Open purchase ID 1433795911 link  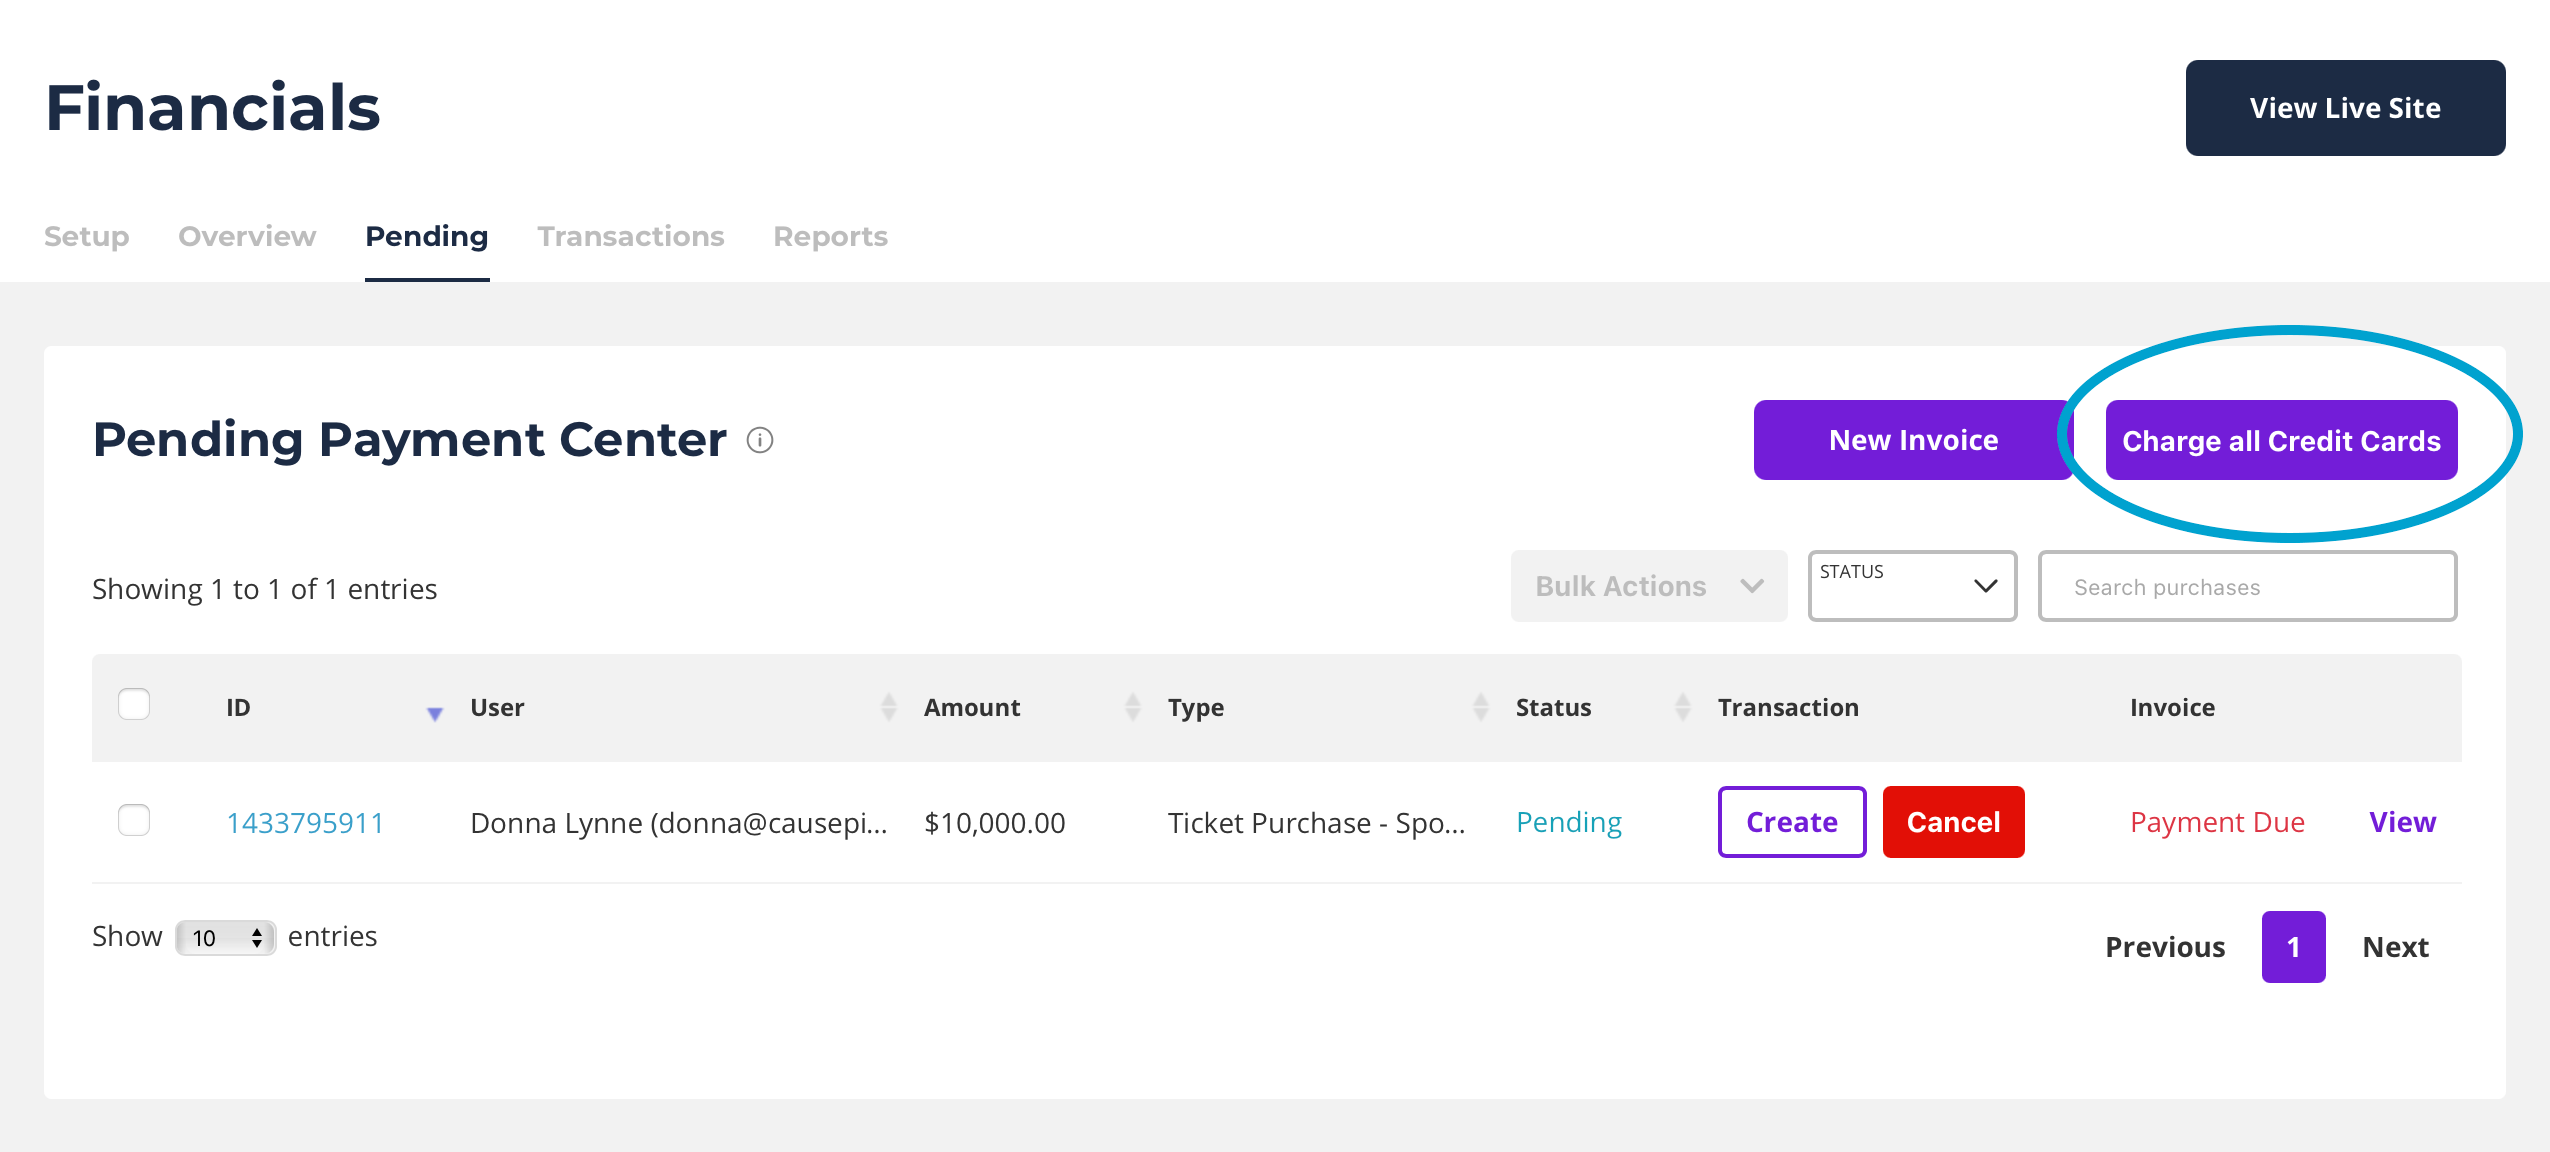[305, 823]
